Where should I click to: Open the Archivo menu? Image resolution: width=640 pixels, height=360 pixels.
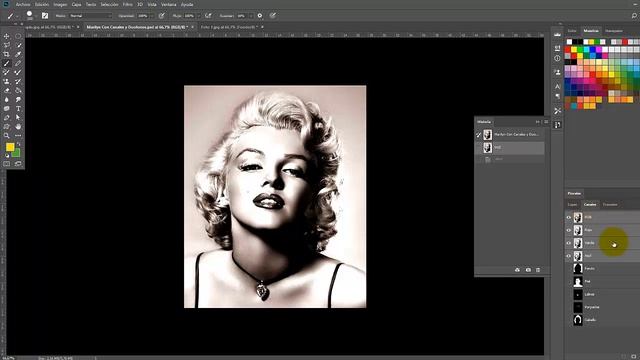(x=23, y=4)
